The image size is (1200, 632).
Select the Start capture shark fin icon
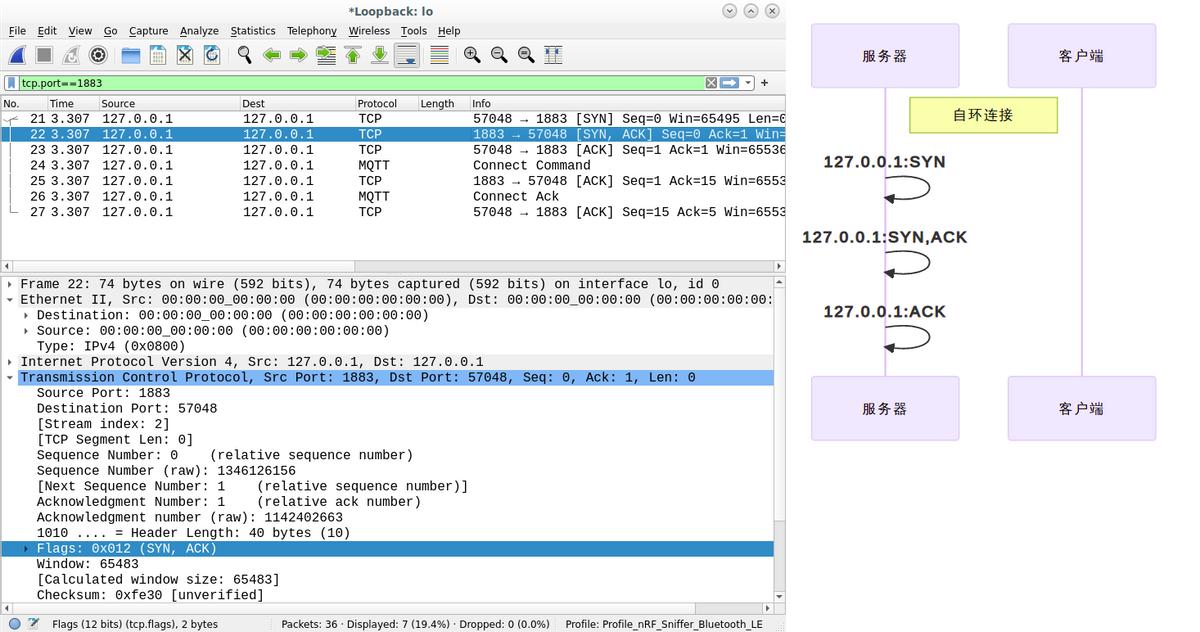(15, 55)
